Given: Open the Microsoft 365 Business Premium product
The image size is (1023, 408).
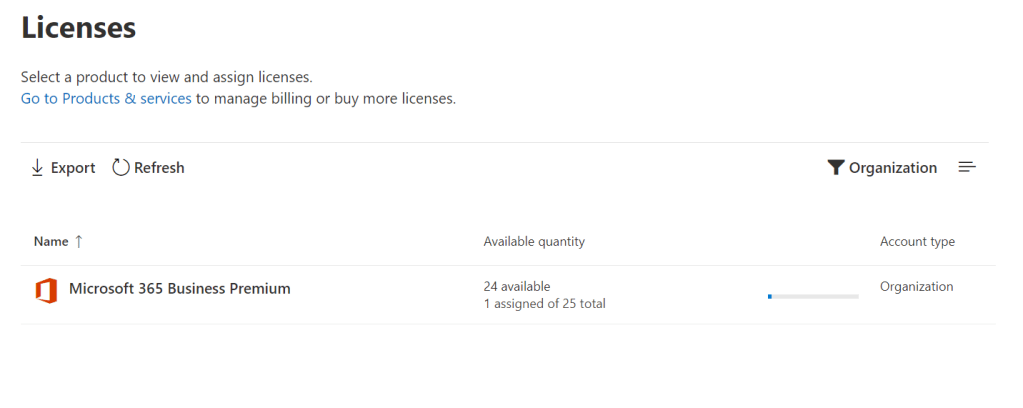Looking at the screenshot, I should pyautogui.click(x=179, y=289).
